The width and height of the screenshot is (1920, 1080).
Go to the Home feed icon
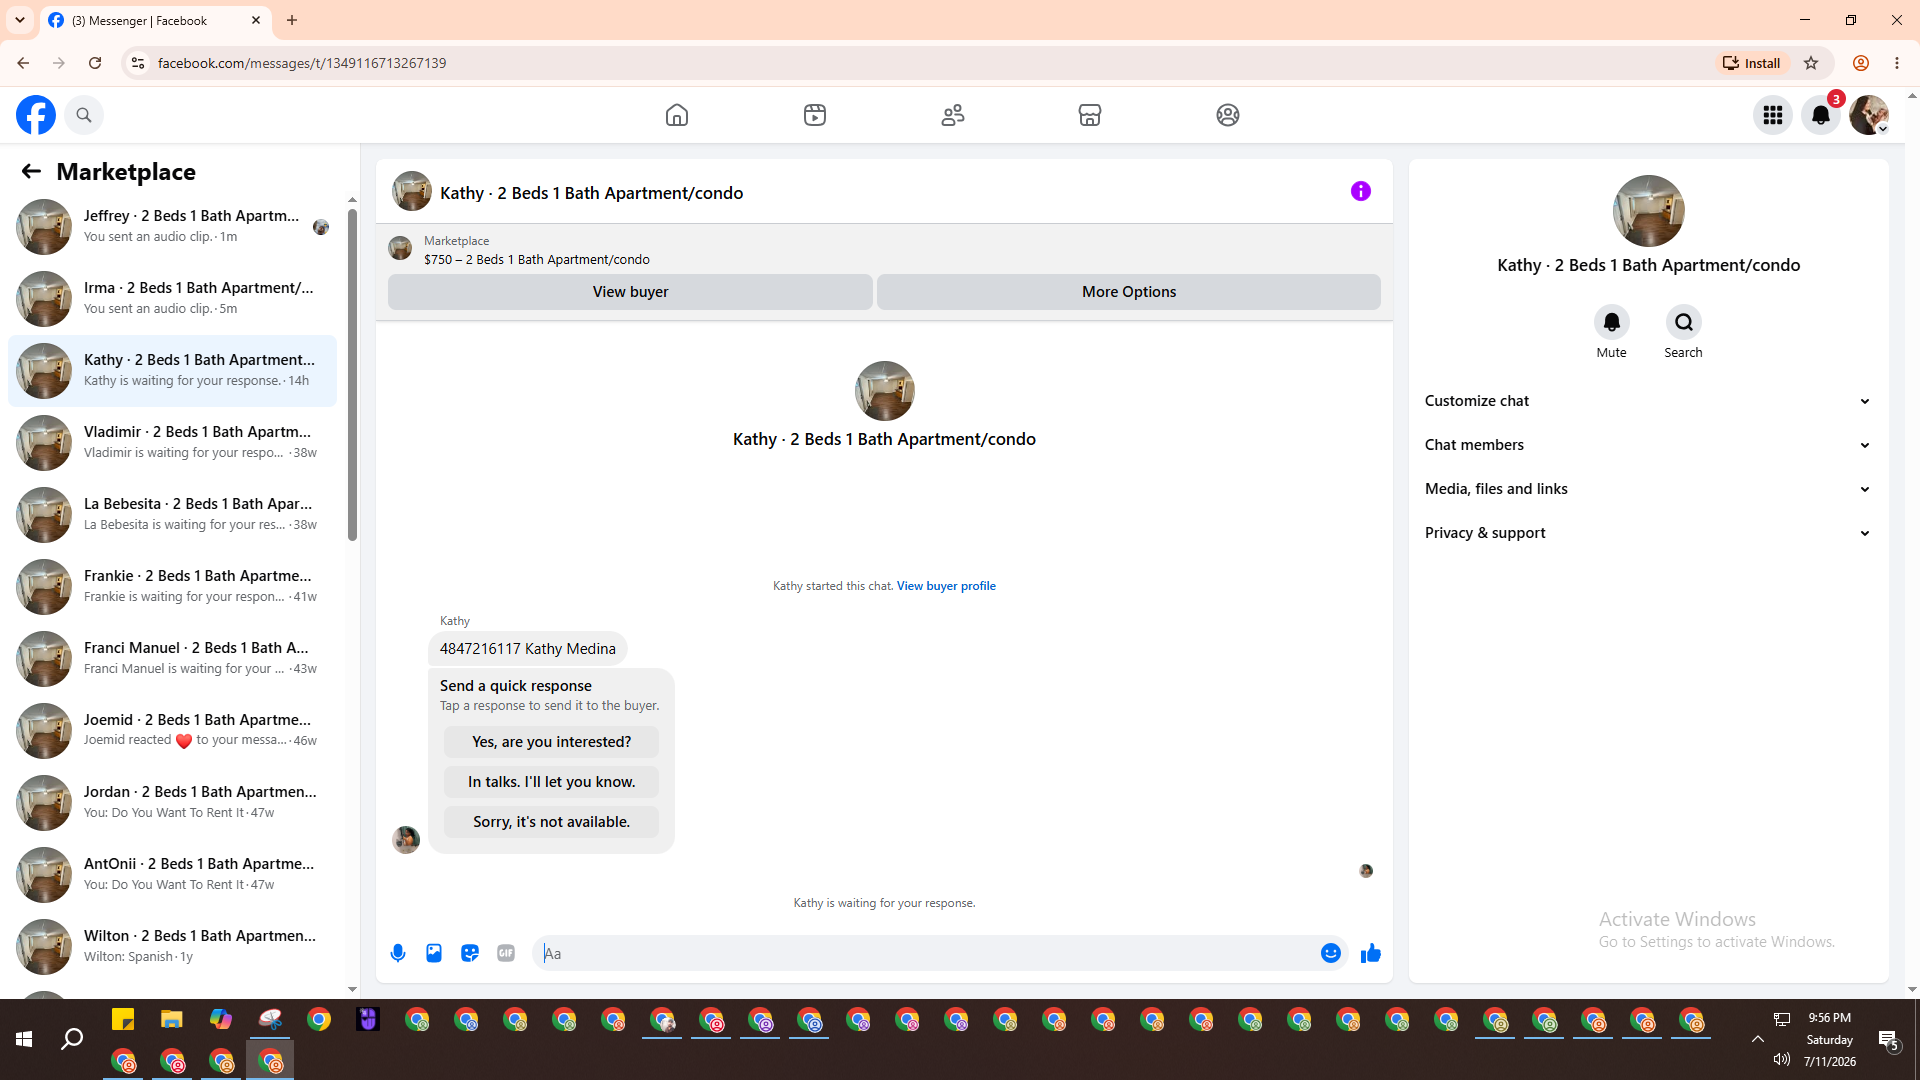point(677,115)
